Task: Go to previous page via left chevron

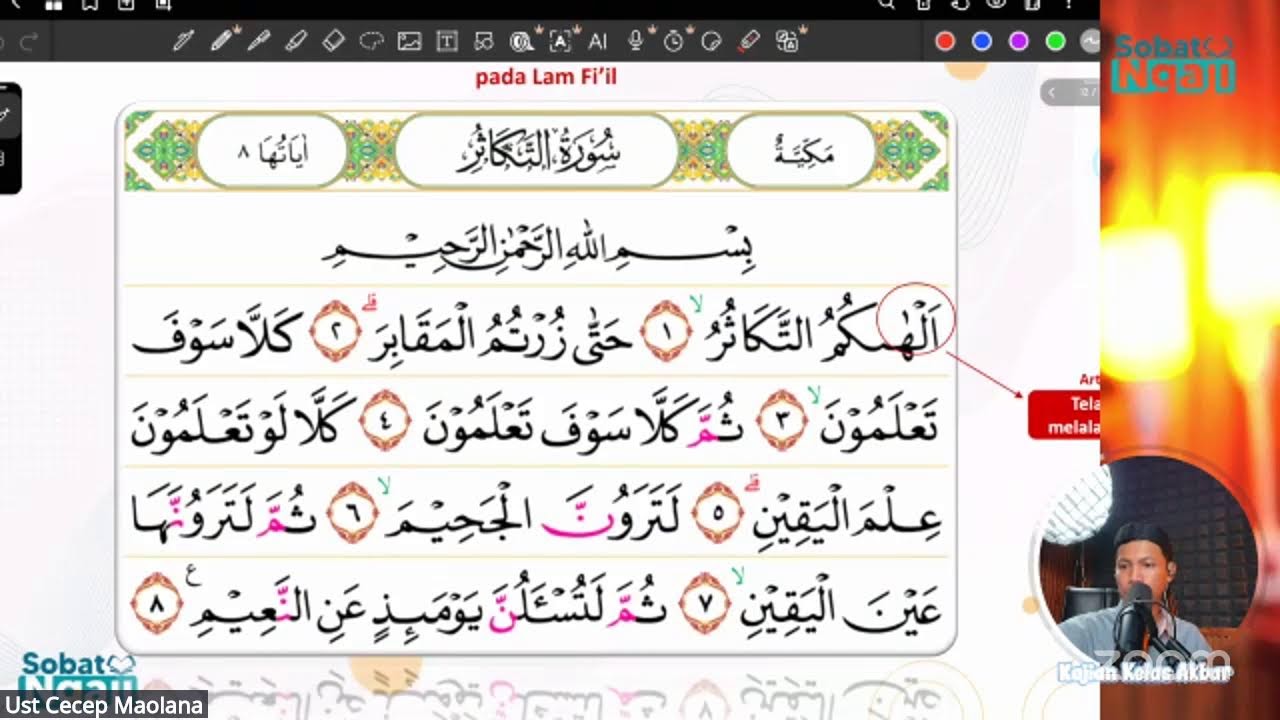Action: coord(1052,92)
